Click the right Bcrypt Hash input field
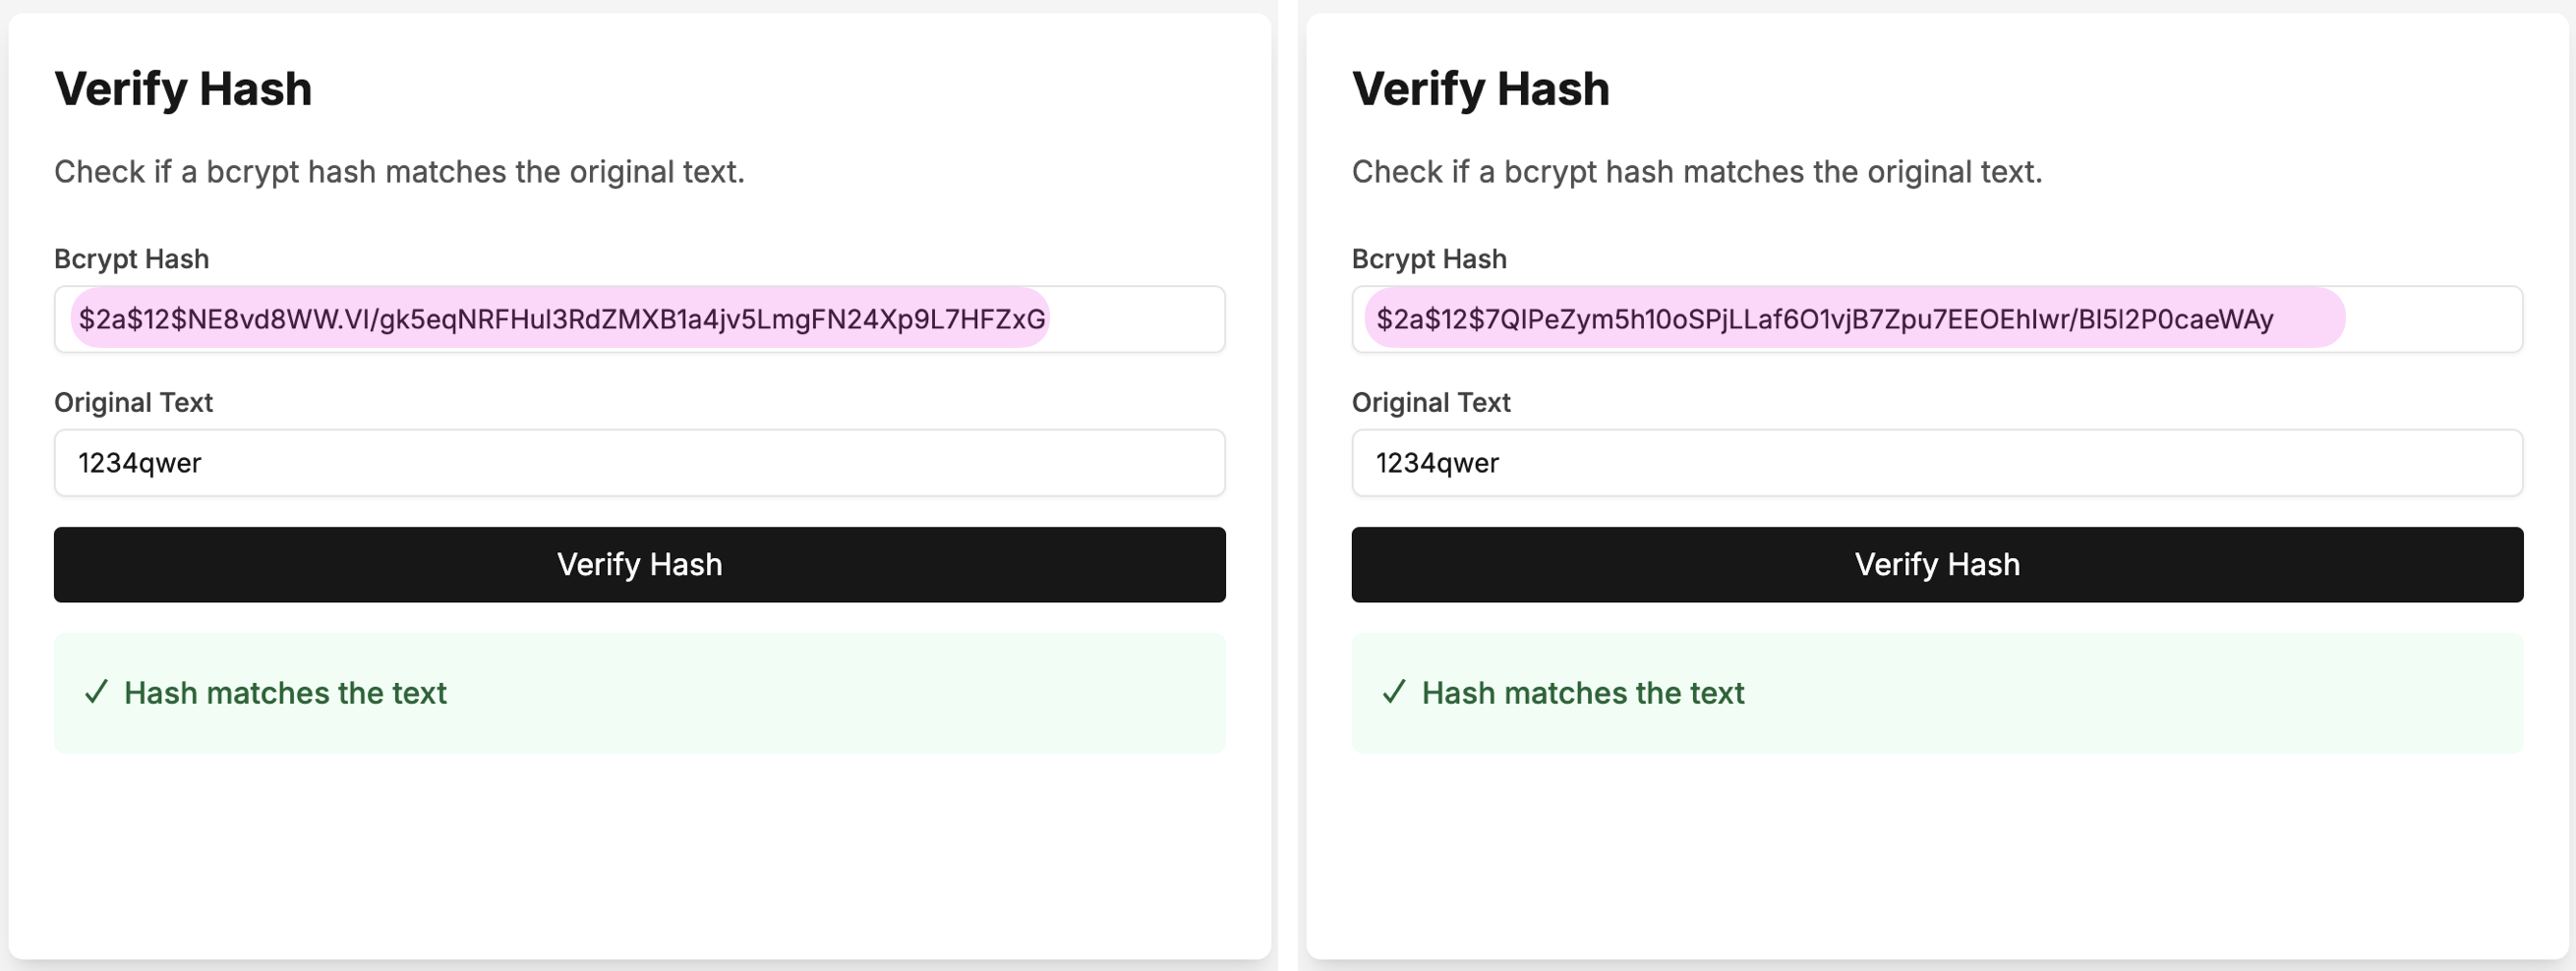Image resolution: width=2576 pixels, height=971 pixels. pyautogui.click(x=1938, y=319)
